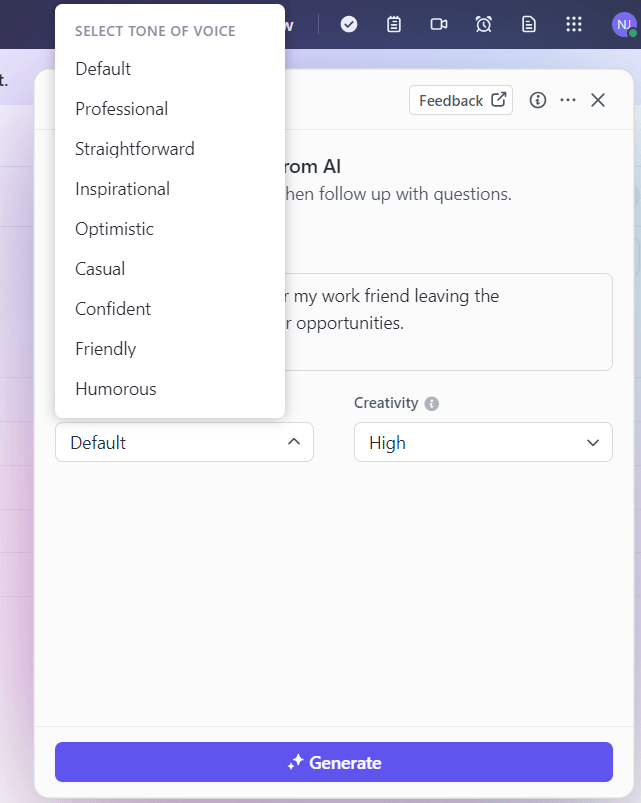Click the Generate button
The width and height of the screenshot is (641, 803).
pyautogui.click(x=334, y=762)
